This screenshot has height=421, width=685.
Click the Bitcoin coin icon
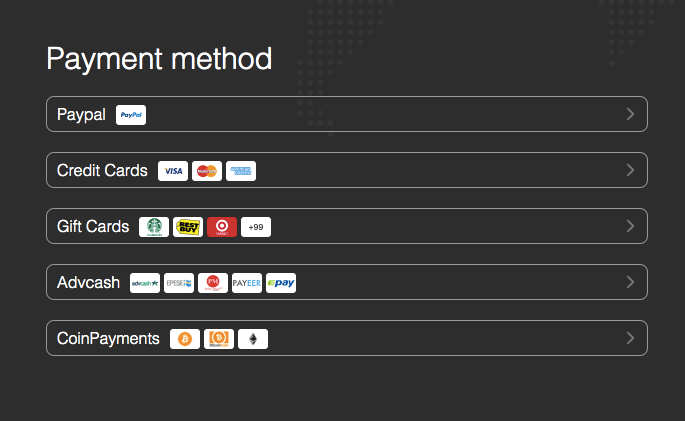point(185,339)
